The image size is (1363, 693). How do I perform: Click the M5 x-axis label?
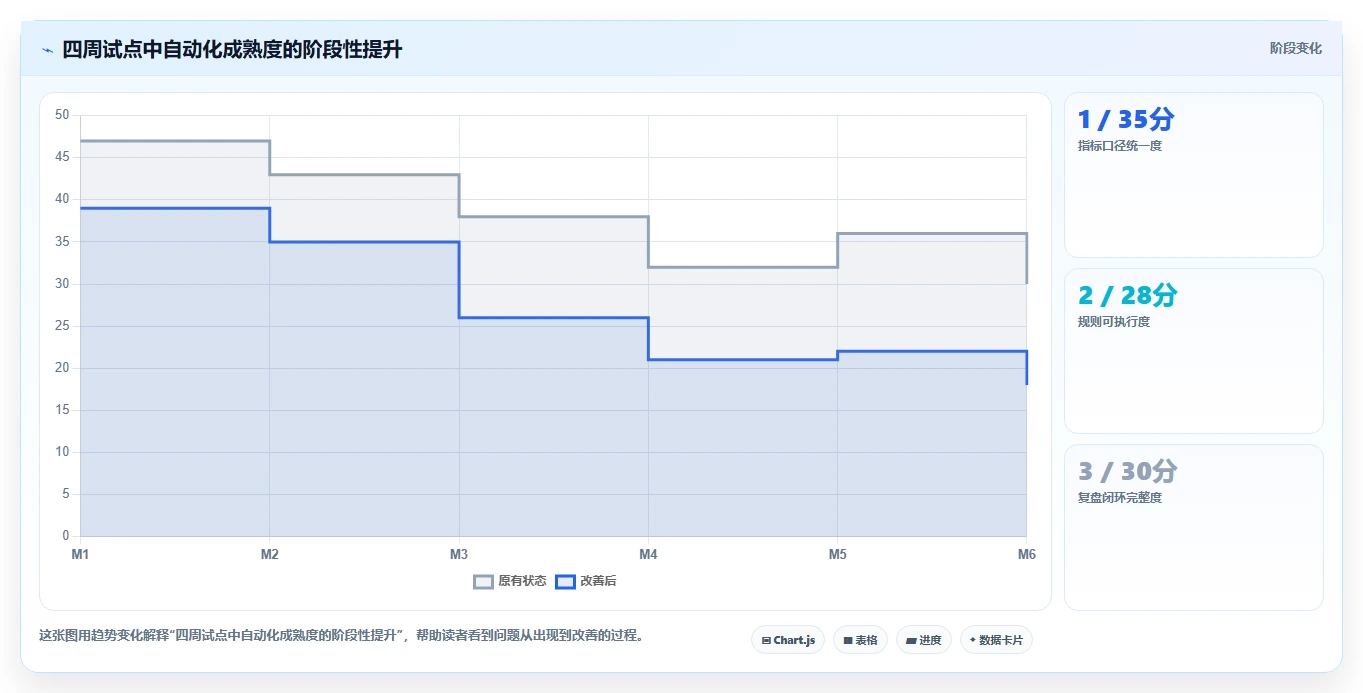click(837, 554)
